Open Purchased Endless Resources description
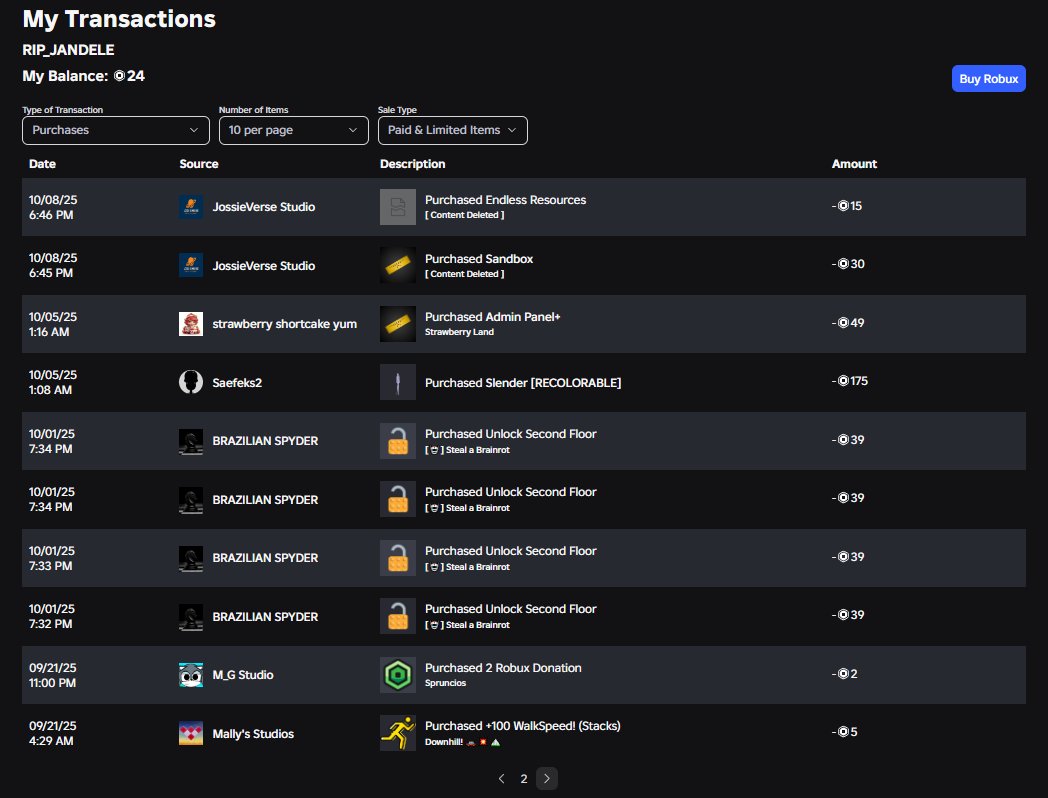 pos(505,200)
